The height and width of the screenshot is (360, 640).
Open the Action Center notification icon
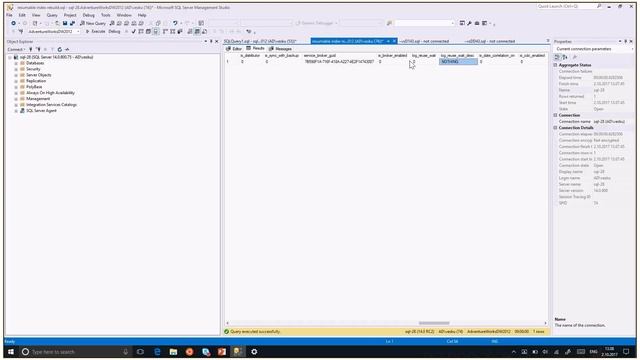626,351
